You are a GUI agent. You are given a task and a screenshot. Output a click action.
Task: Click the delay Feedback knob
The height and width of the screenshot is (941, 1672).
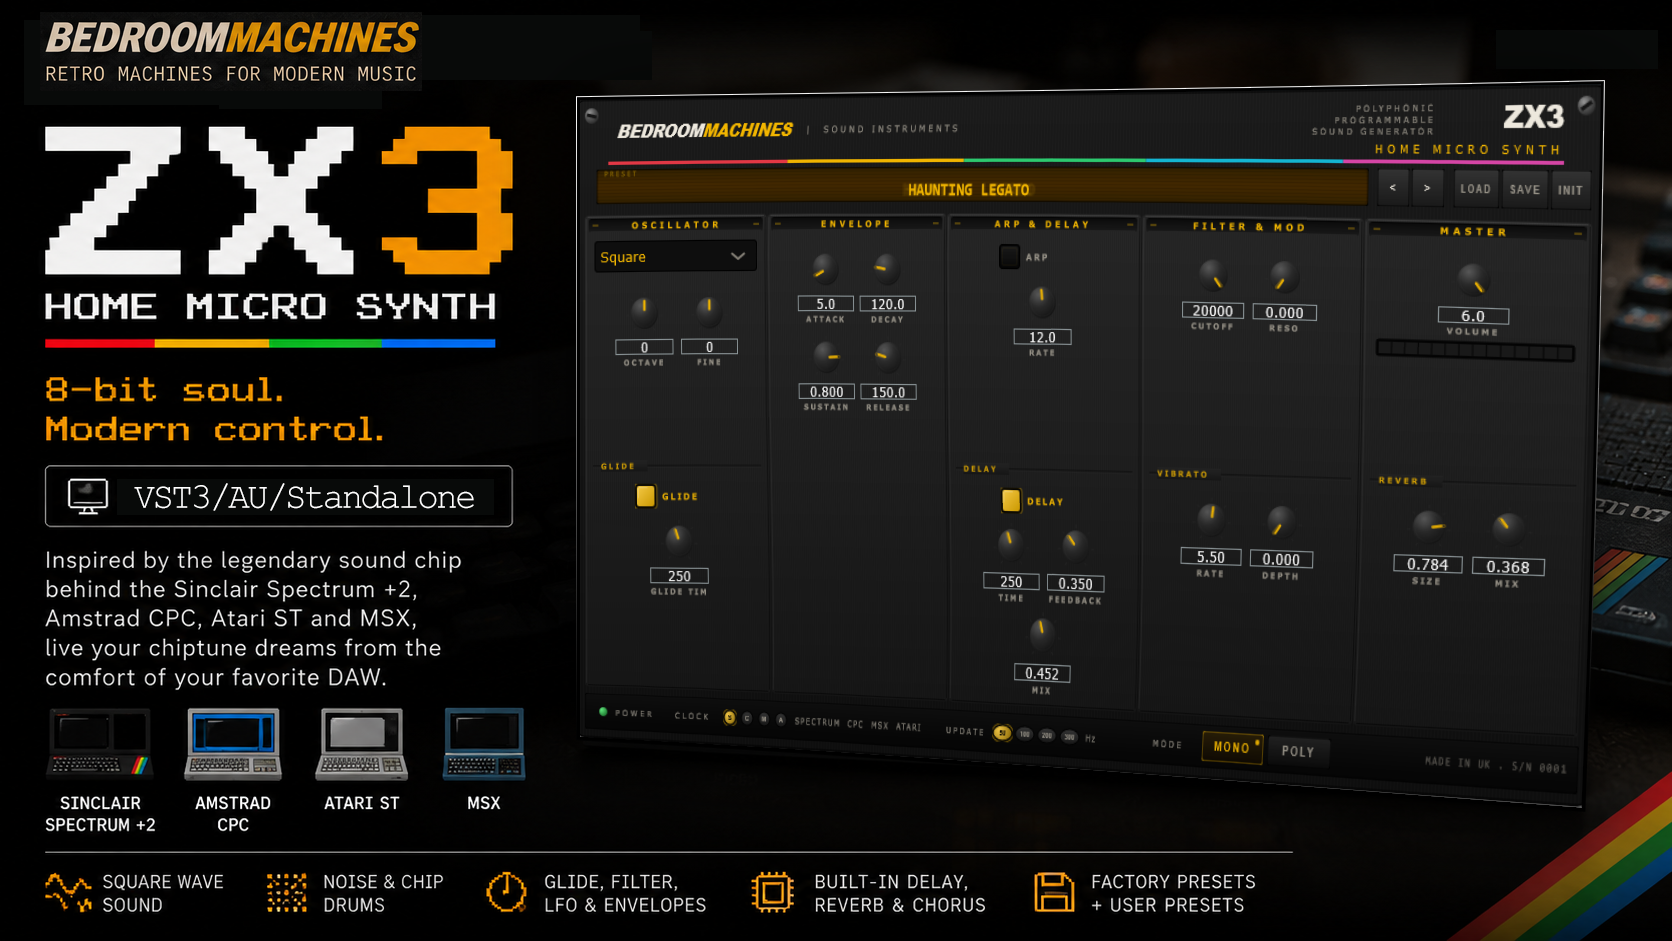point(1074,544)
